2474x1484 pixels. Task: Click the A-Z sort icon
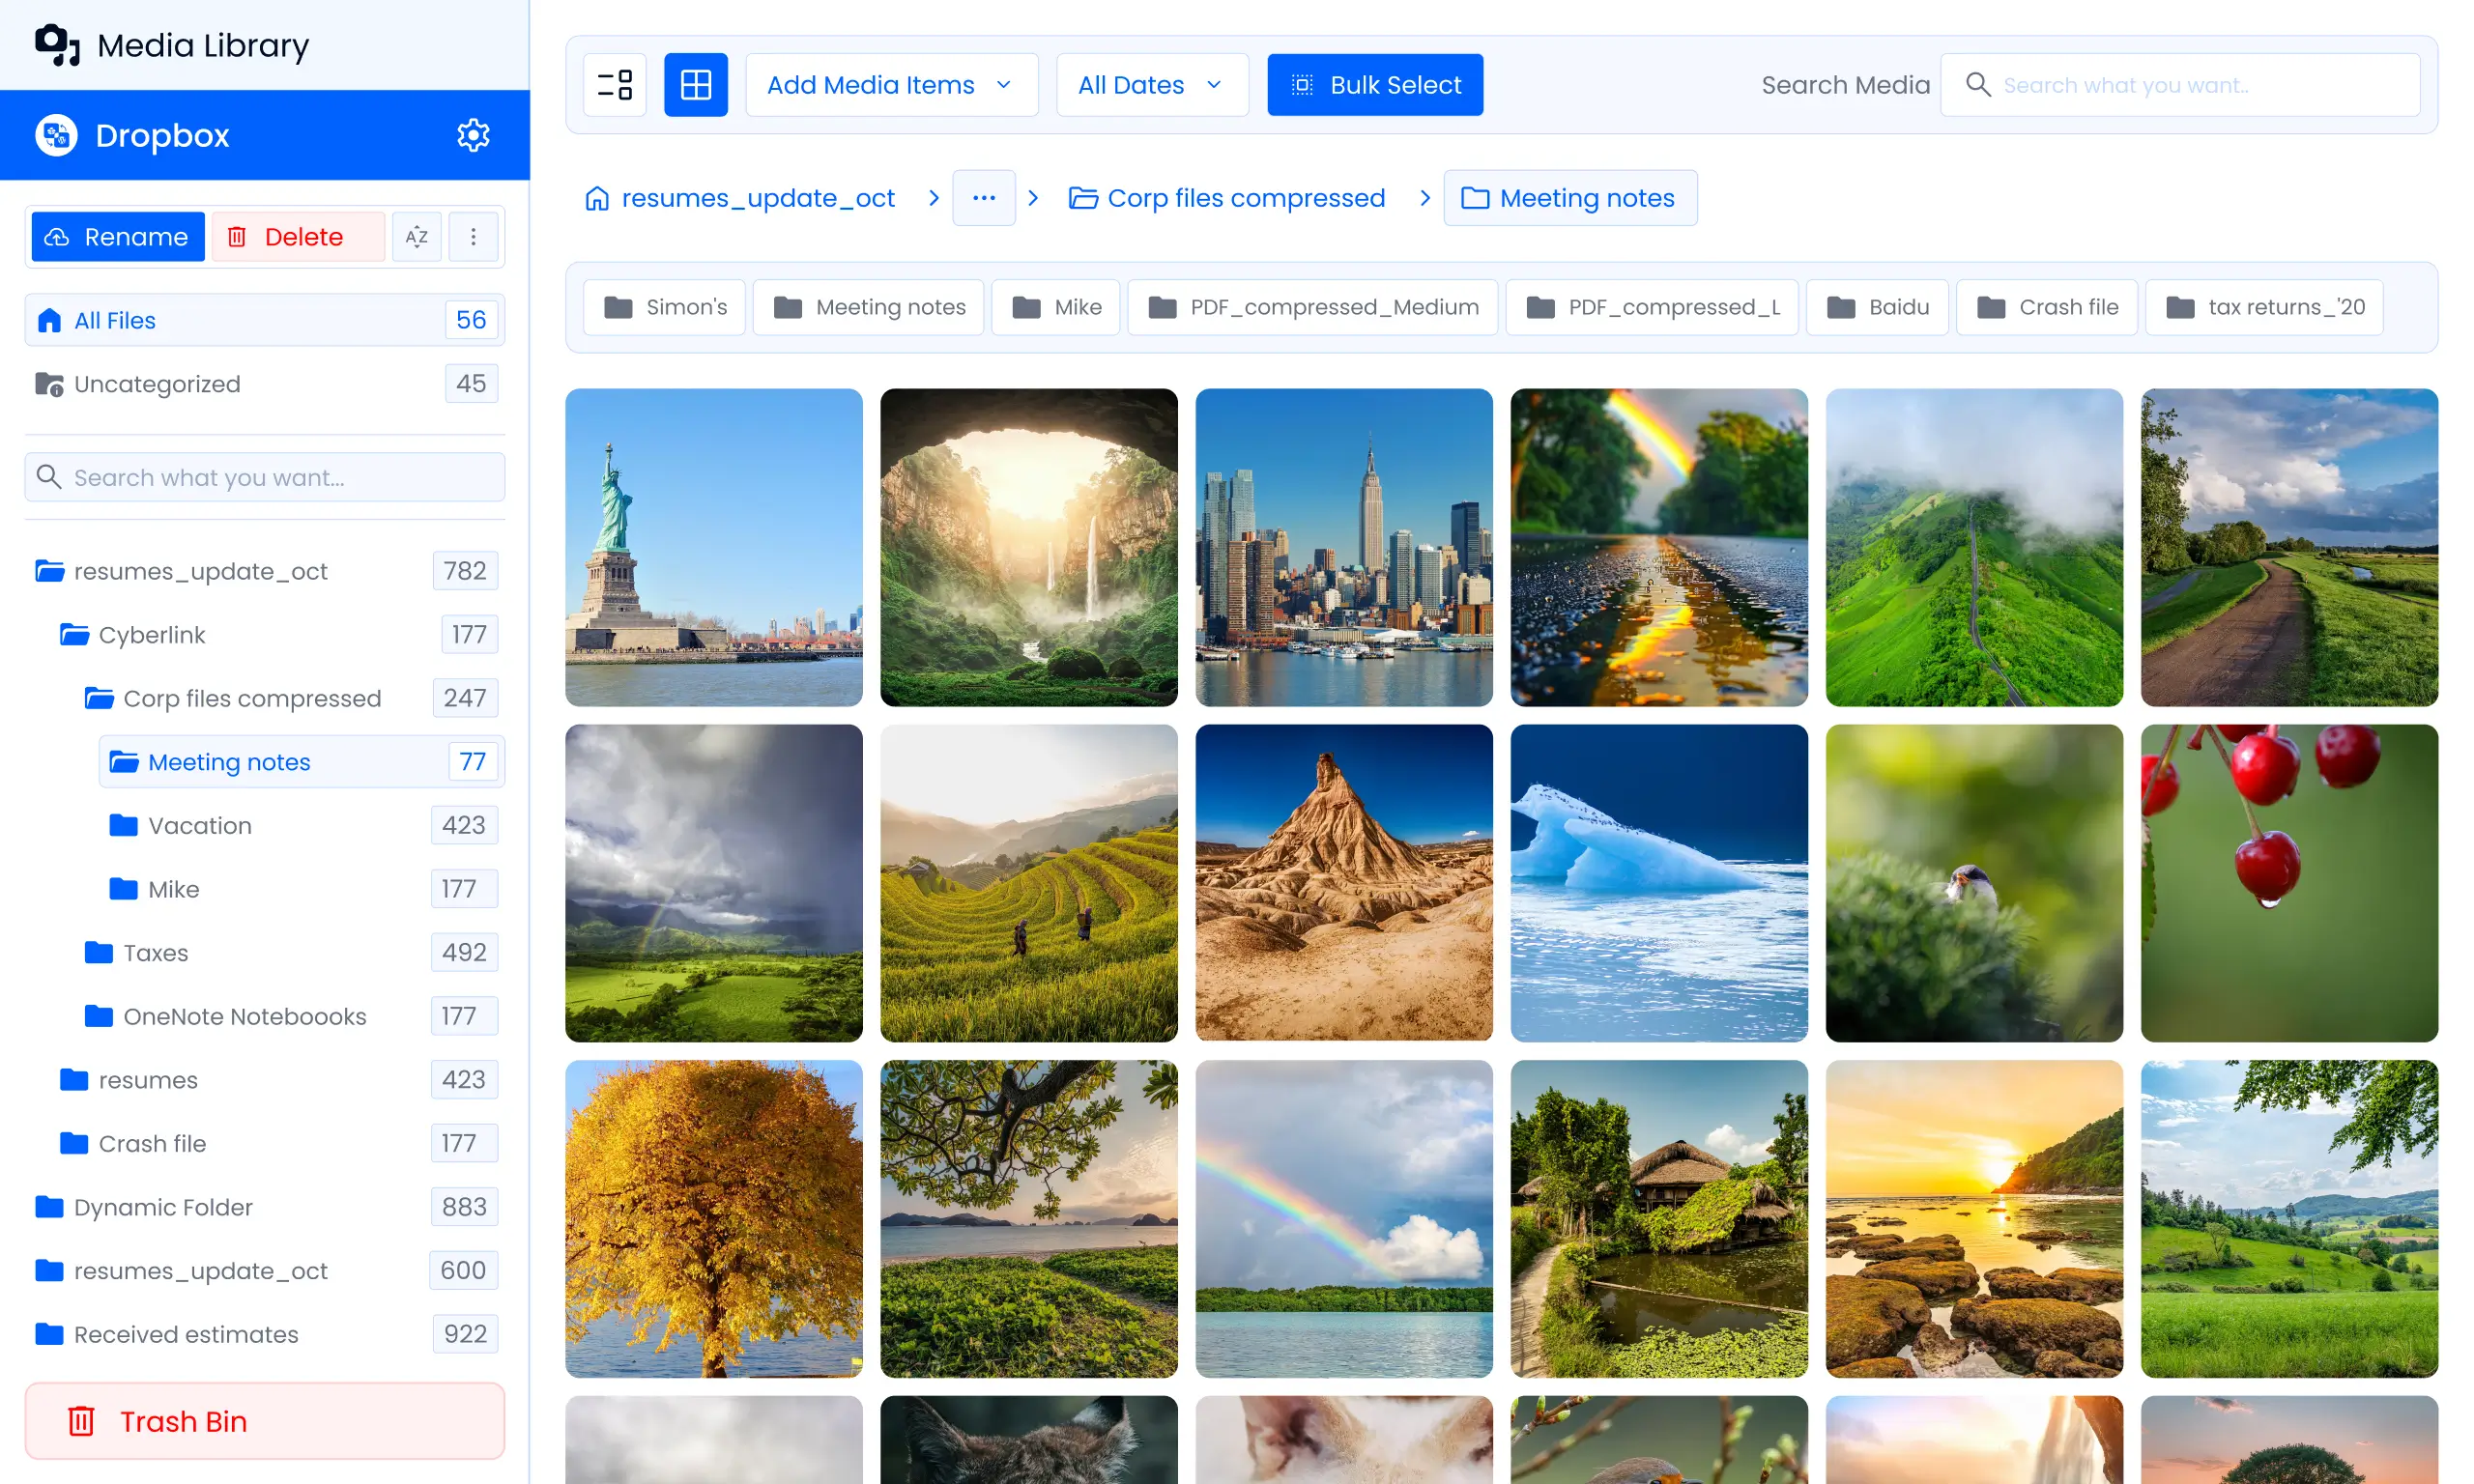[x=417, y=237]
